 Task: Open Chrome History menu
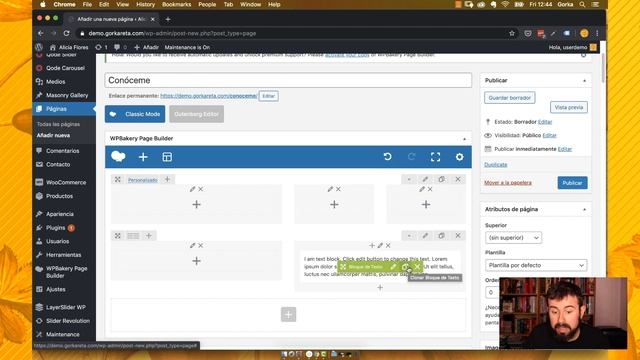point(145,4)
